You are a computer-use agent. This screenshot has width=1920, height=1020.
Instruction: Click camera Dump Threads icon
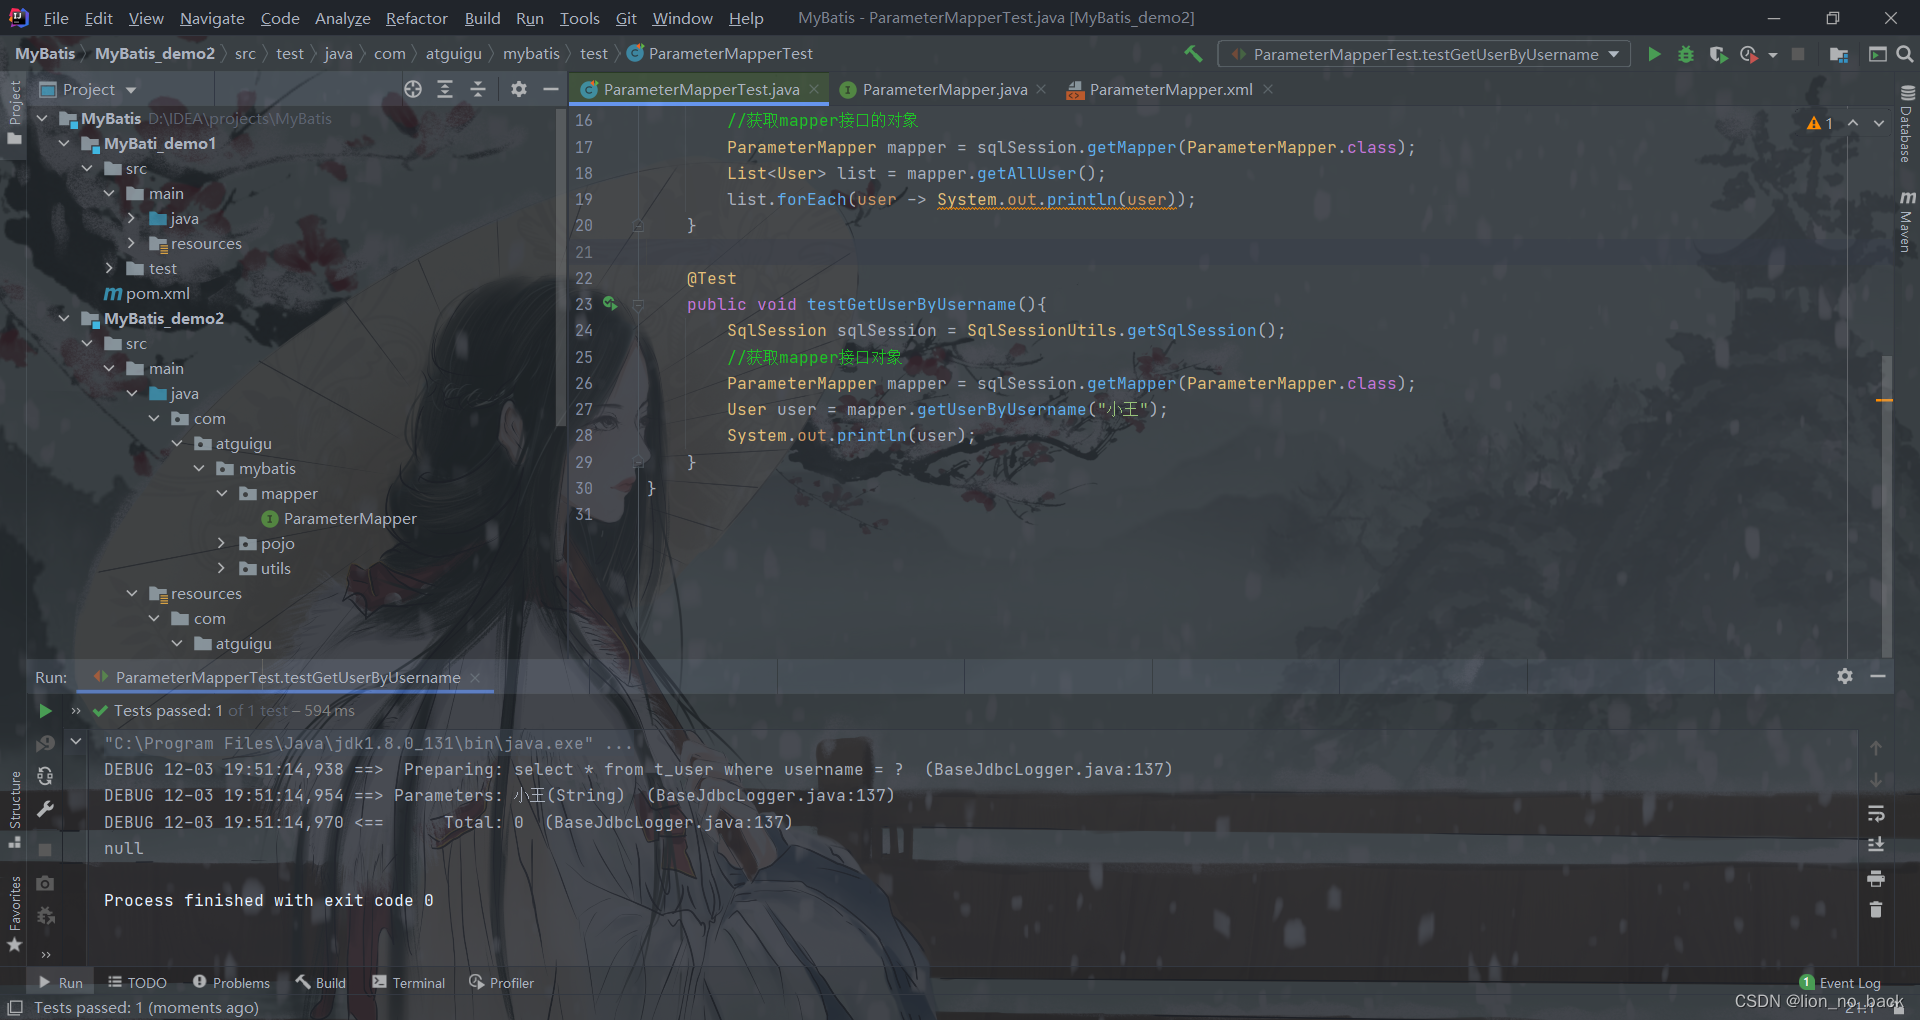[x=45, y=884]
